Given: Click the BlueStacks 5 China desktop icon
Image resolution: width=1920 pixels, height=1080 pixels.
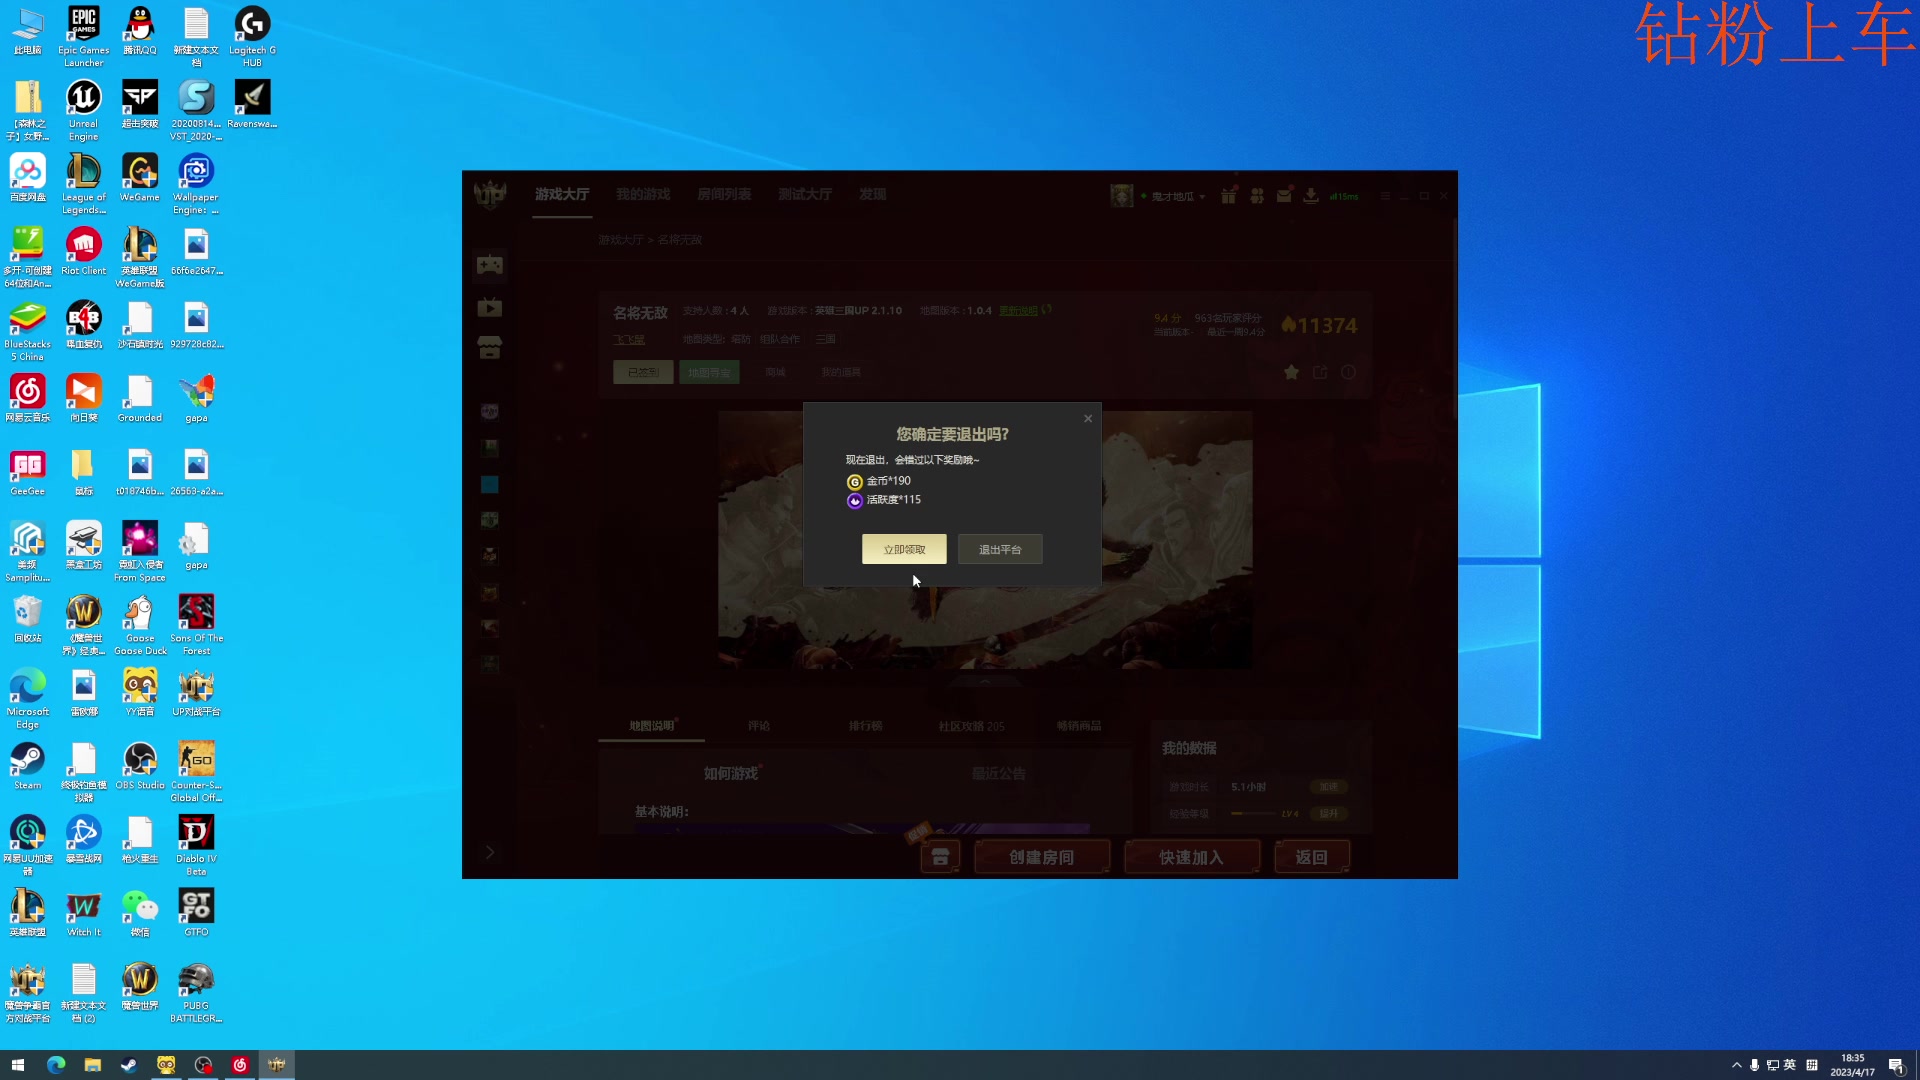Looking at the screenshot, I should coord(28,331).
